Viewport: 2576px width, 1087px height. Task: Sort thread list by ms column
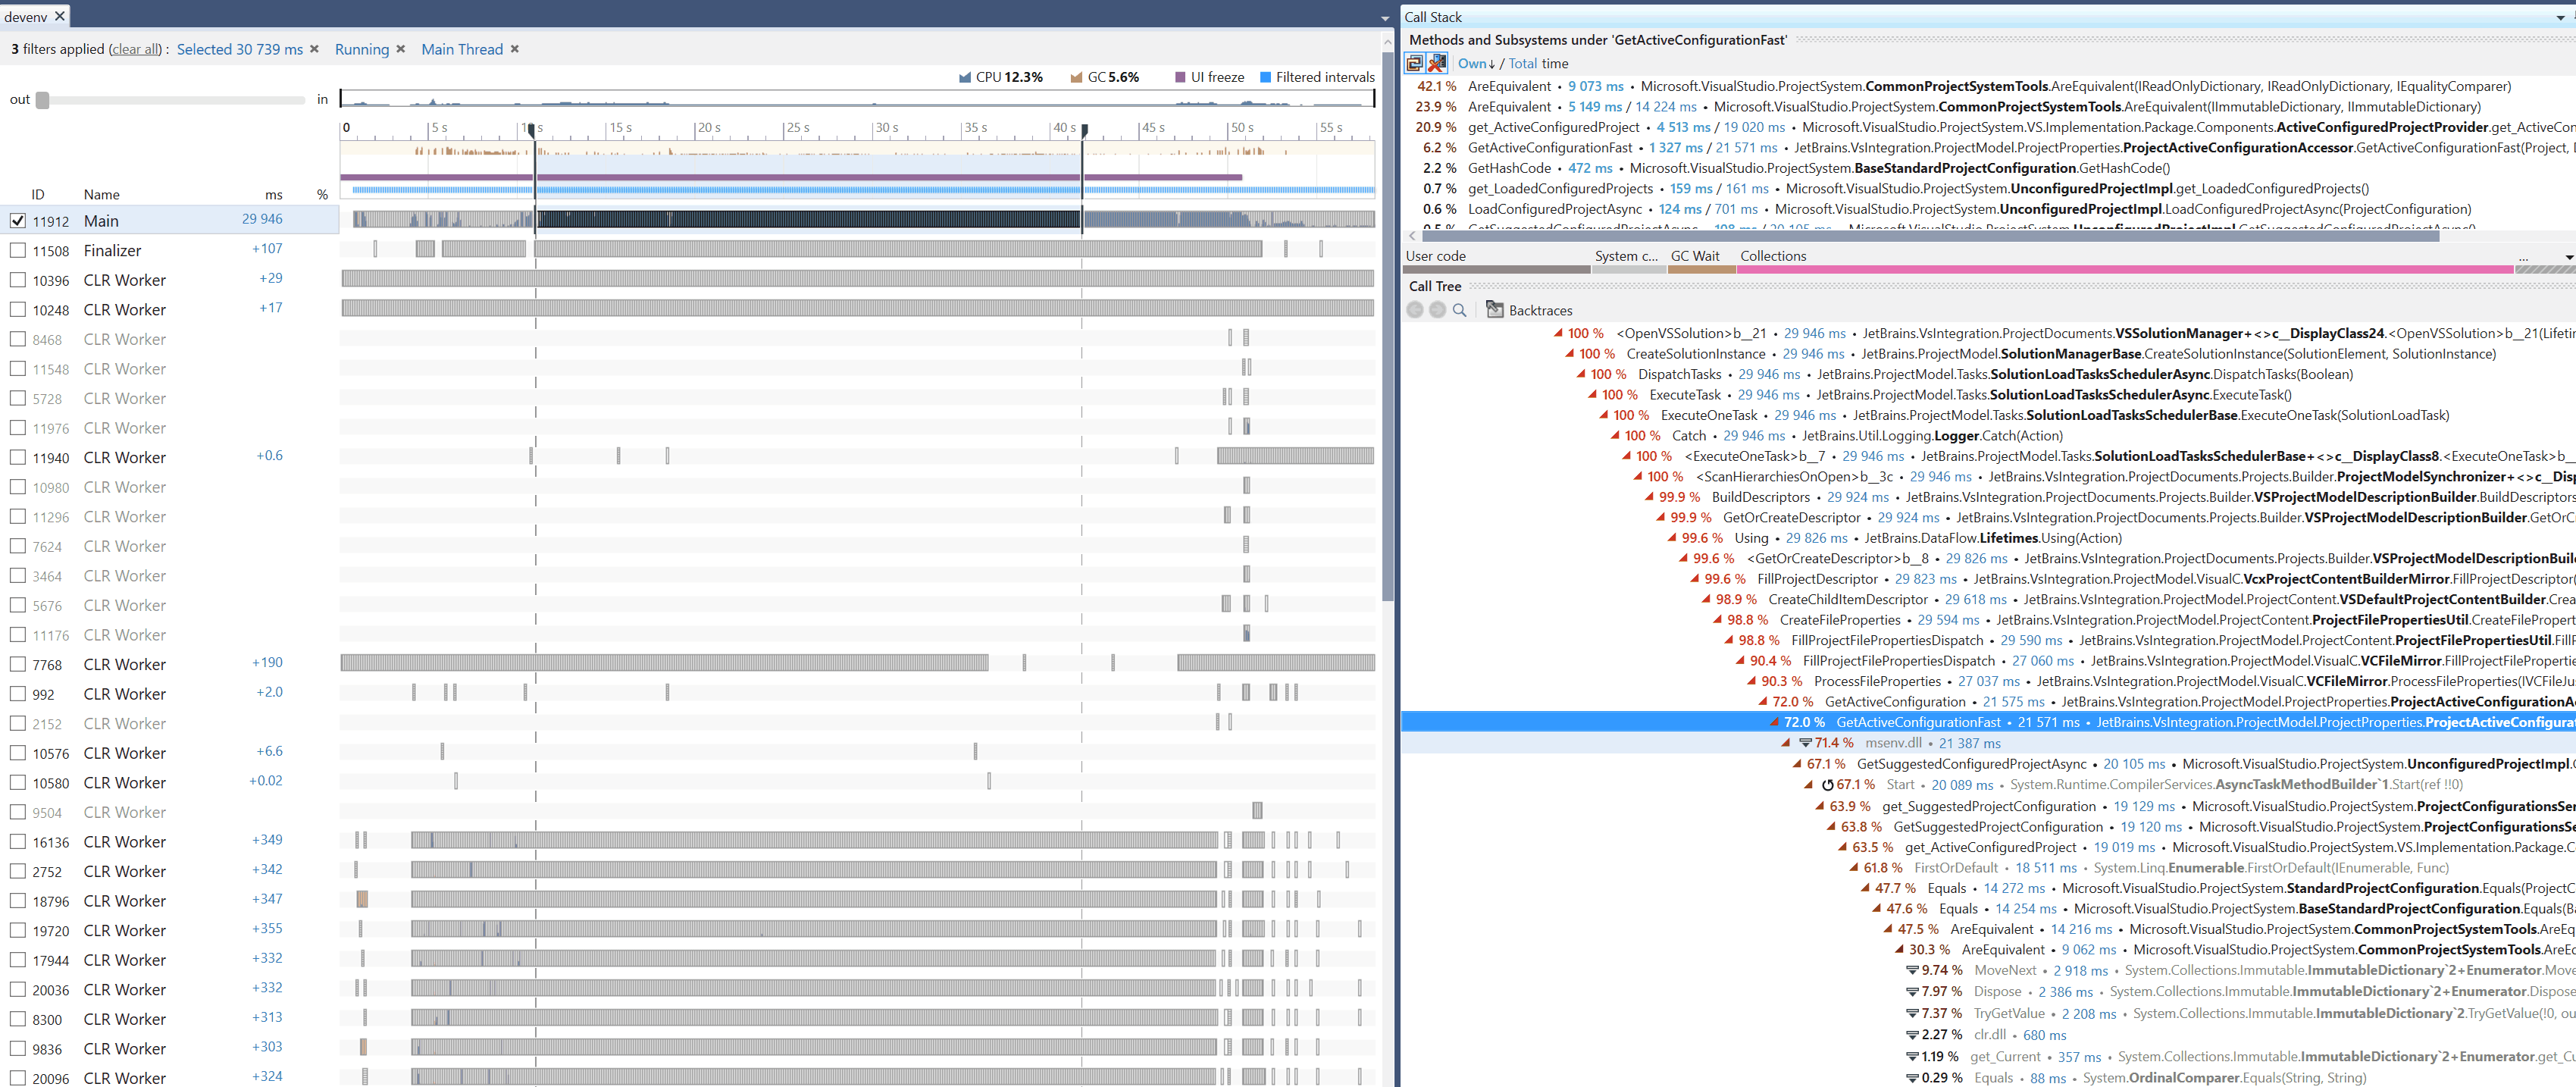[273, 194]
